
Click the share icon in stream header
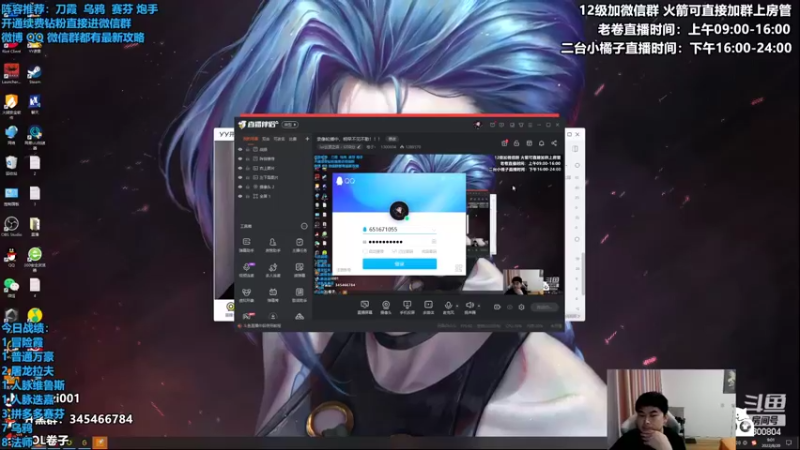point(554,143)
